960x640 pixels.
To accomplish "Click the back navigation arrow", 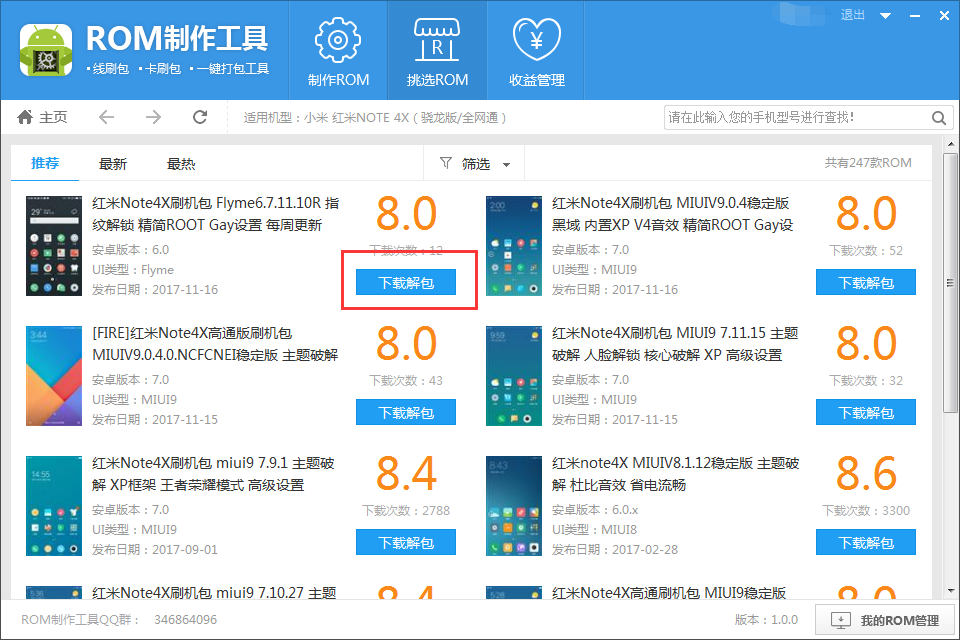I will (106, 117).
